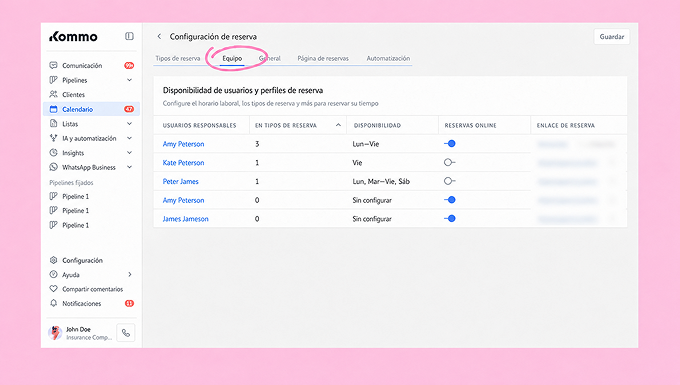Viewport: 680px width, 385px height.
Task: Open the Peter James link
Action: pyautogui.click(x=180, y=181)
